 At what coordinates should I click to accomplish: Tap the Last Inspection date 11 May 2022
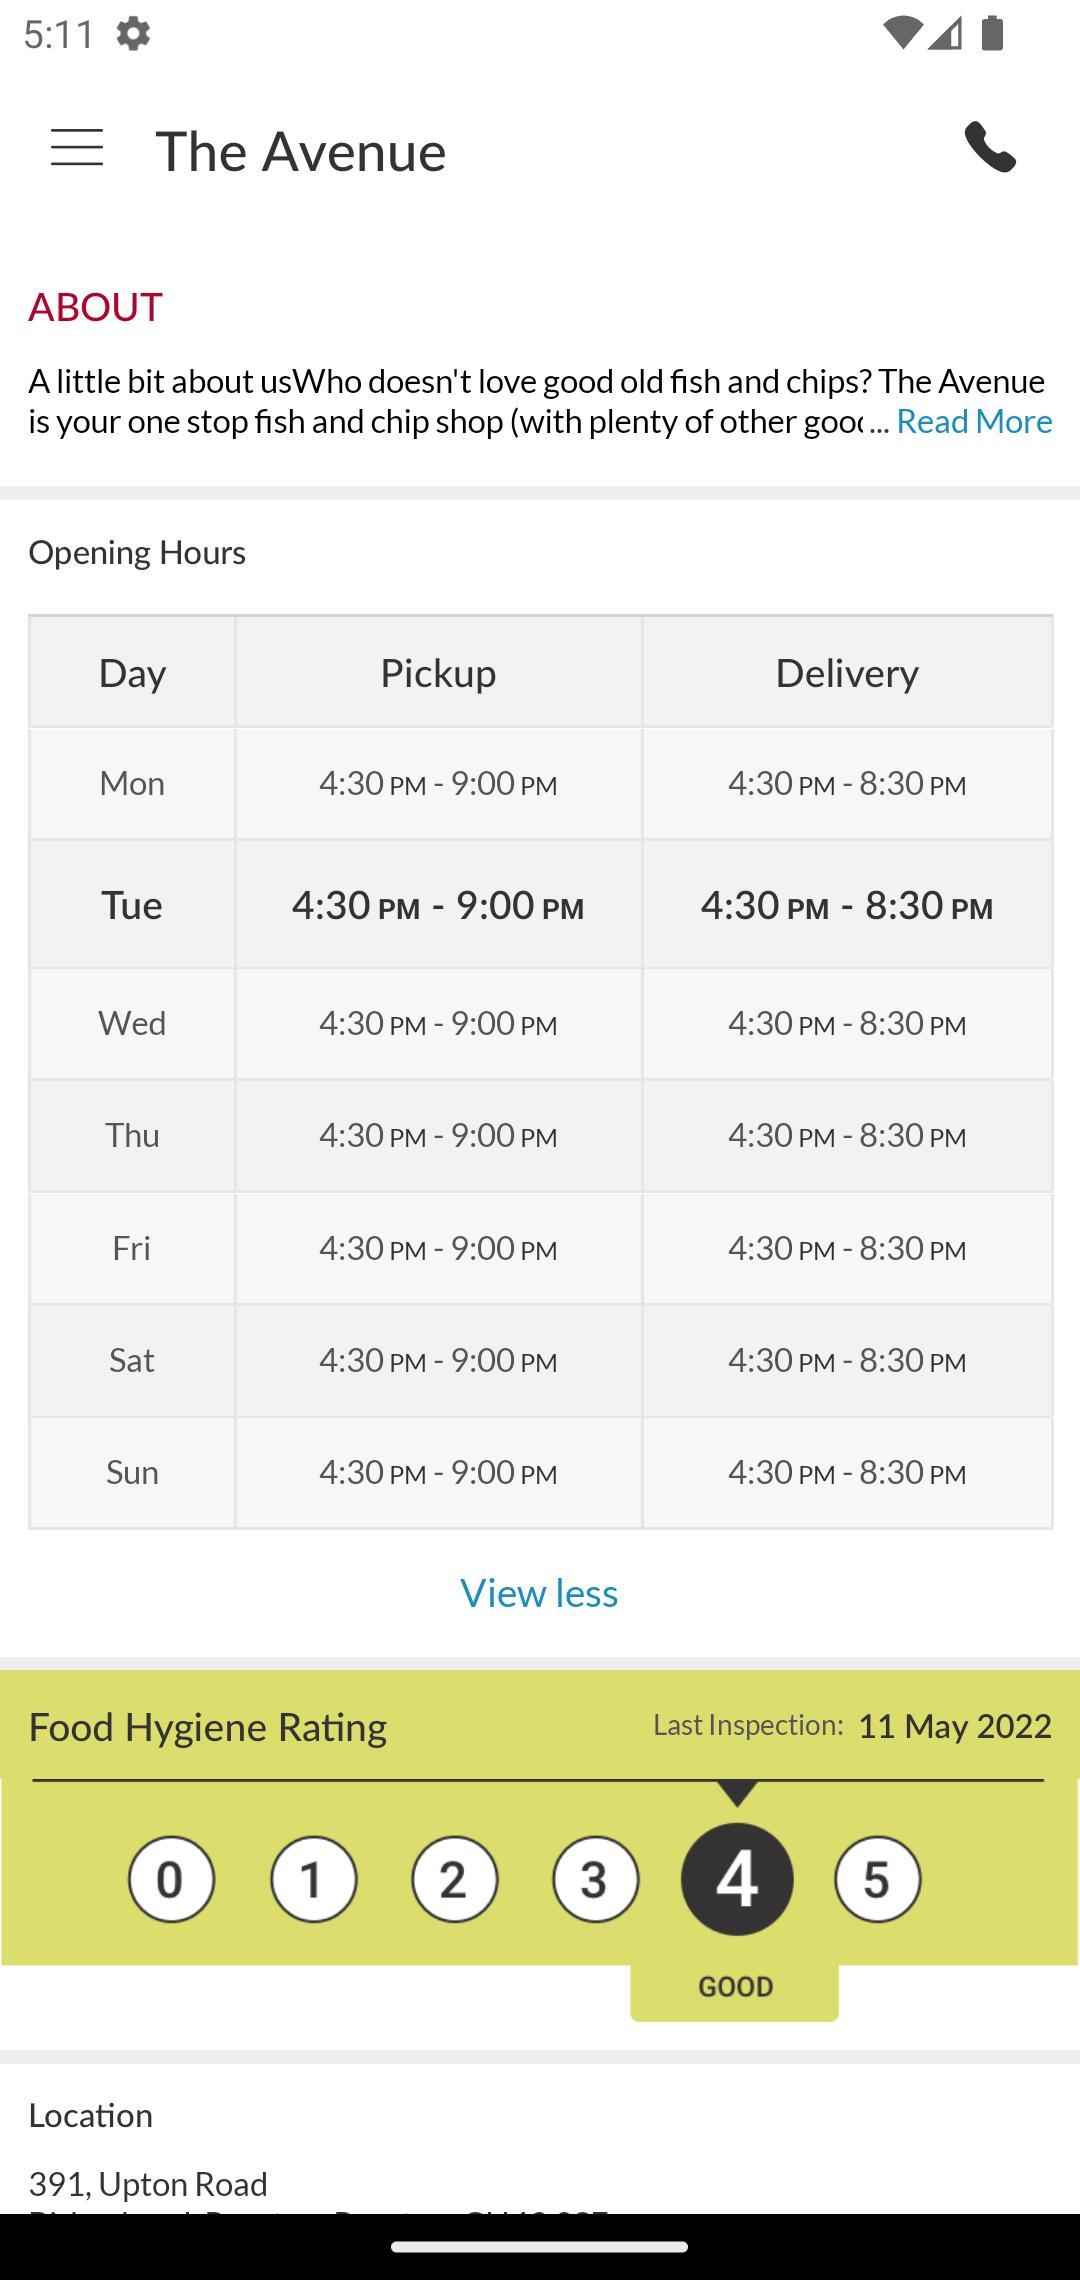[955, 1726]
